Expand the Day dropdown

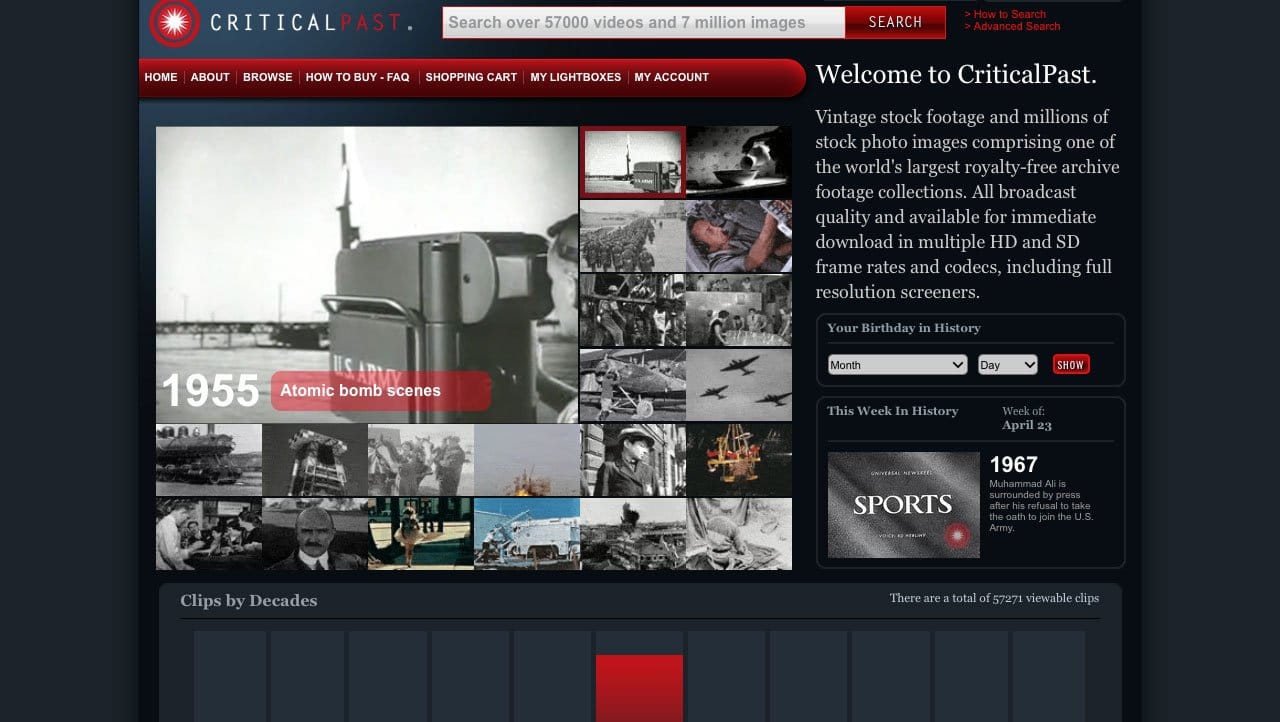tap(1007, 364)
